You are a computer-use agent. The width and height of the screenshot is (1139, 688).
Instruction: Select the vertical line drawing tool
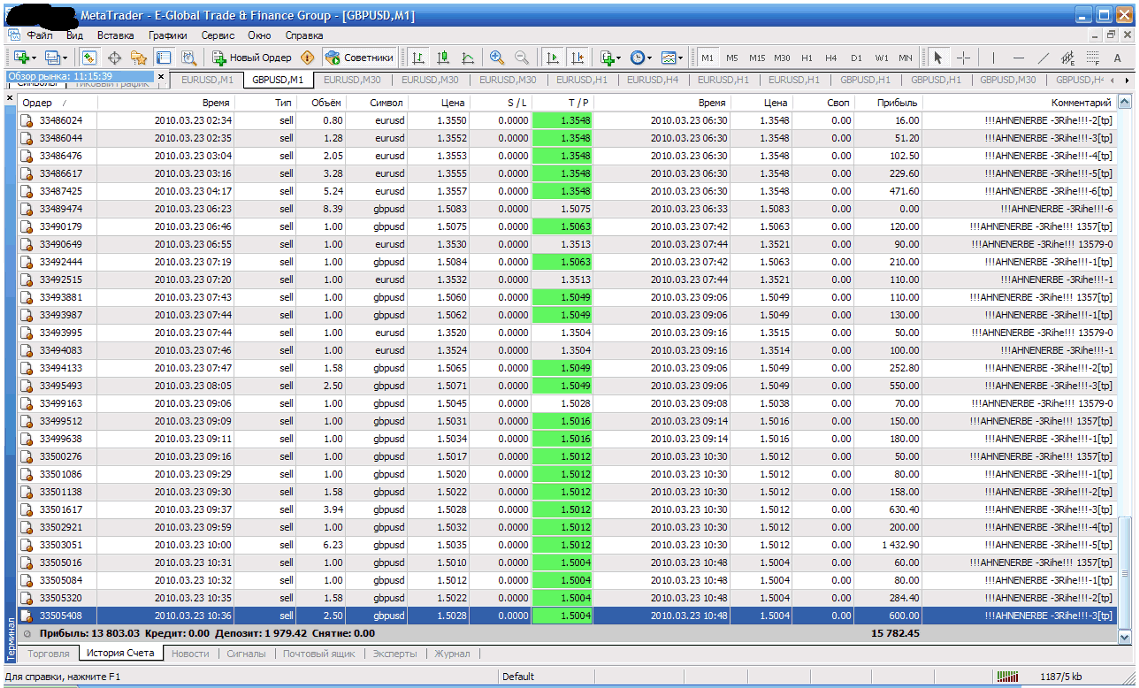pos(993,57)
